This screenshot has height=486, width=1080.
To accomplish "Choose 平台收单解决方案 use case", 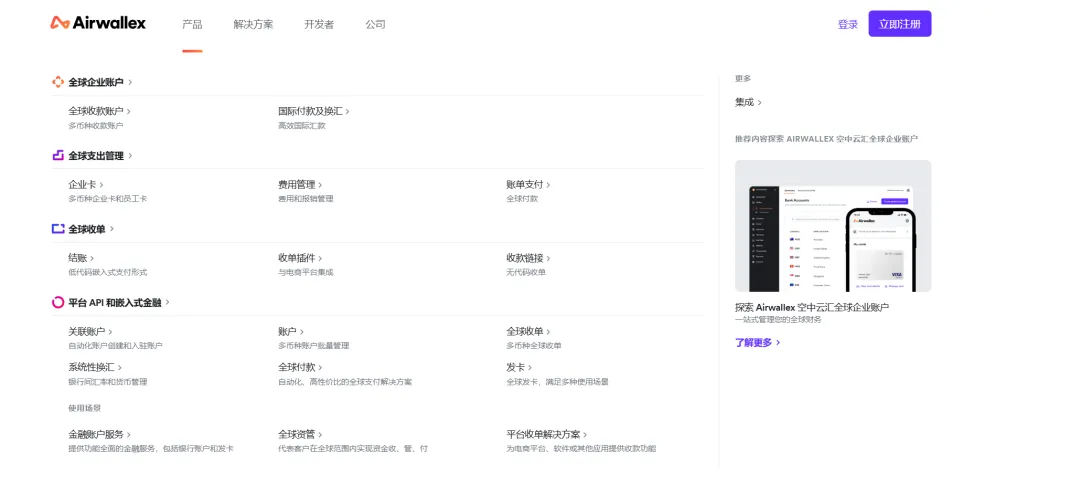I will pos(547,434).
